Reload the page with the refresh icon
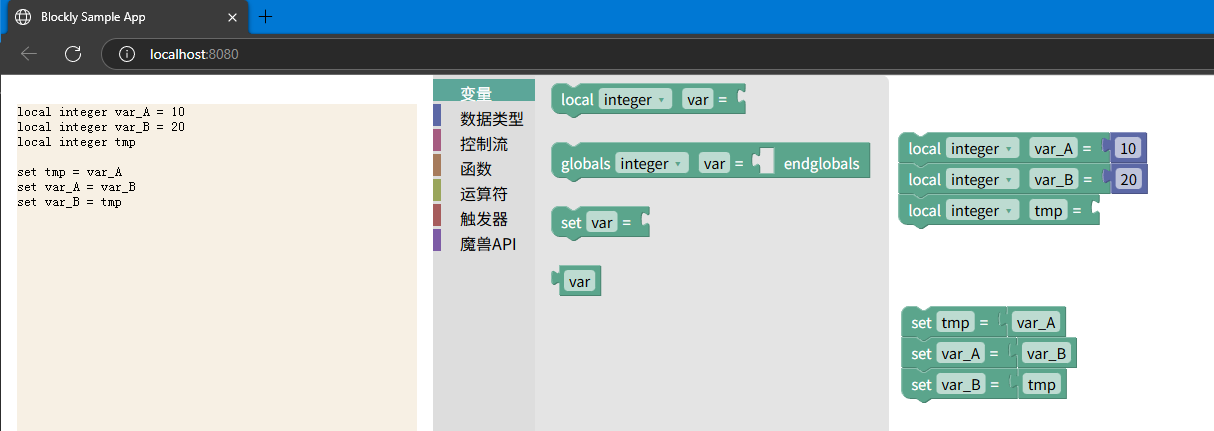 (x=73, y=54)
